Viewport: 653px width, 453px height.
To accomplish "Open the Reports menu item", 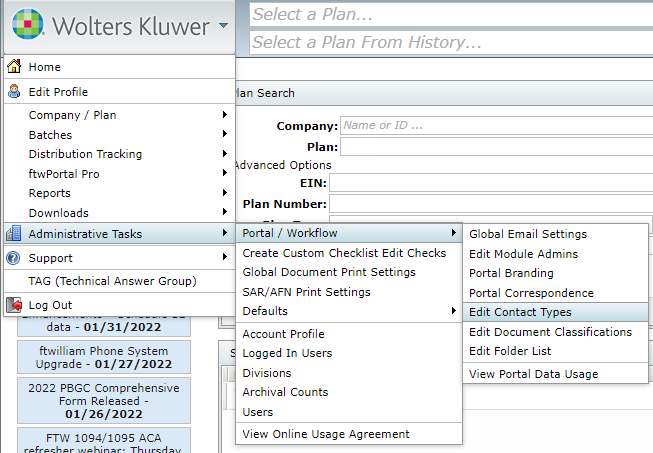I will [x=120, y=193].
